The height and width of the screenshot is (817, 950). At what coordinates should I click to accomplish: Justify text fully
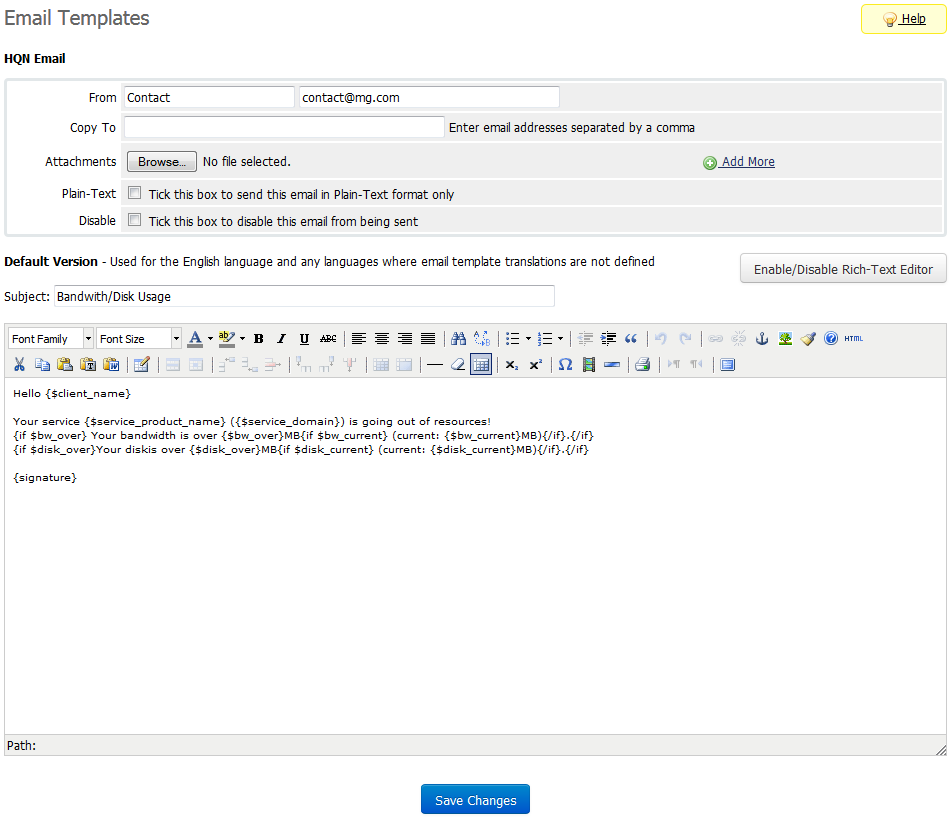tap(428, 339)
